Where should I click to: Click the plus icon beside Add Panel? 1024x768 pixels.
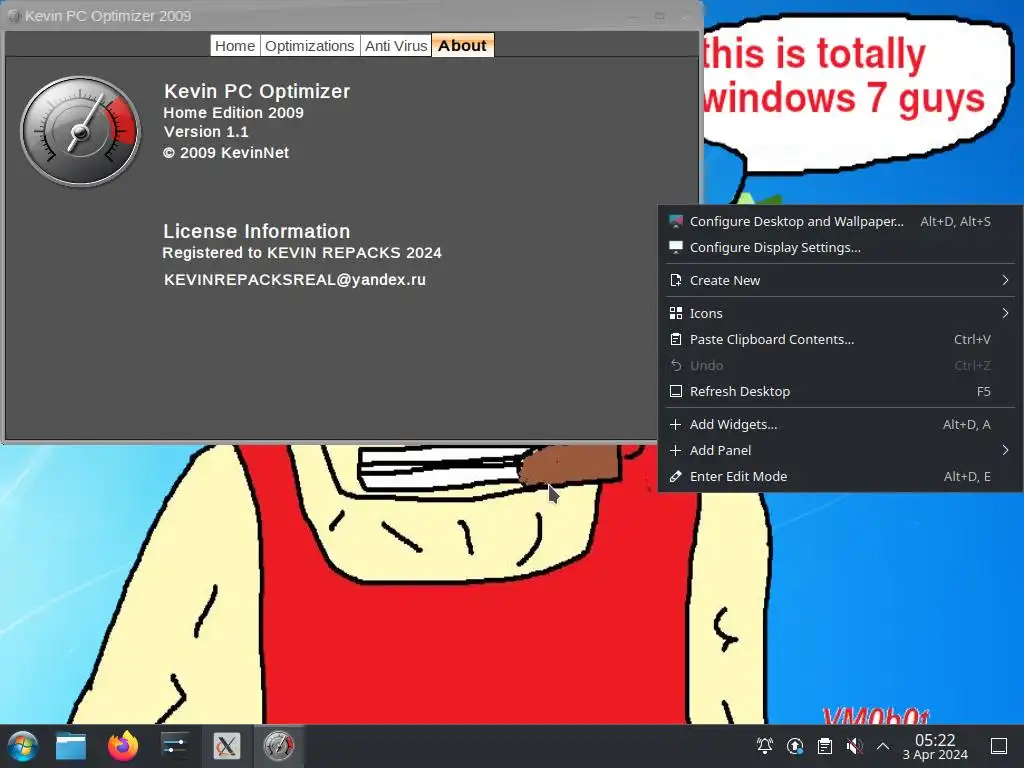[x=676, y=451]
